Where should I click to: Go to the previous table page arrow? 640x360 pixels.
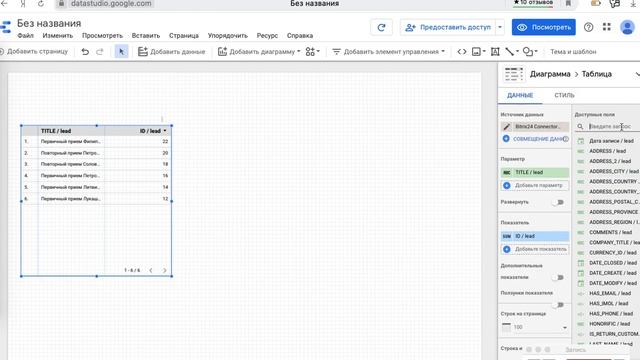(x=151, y=270)
